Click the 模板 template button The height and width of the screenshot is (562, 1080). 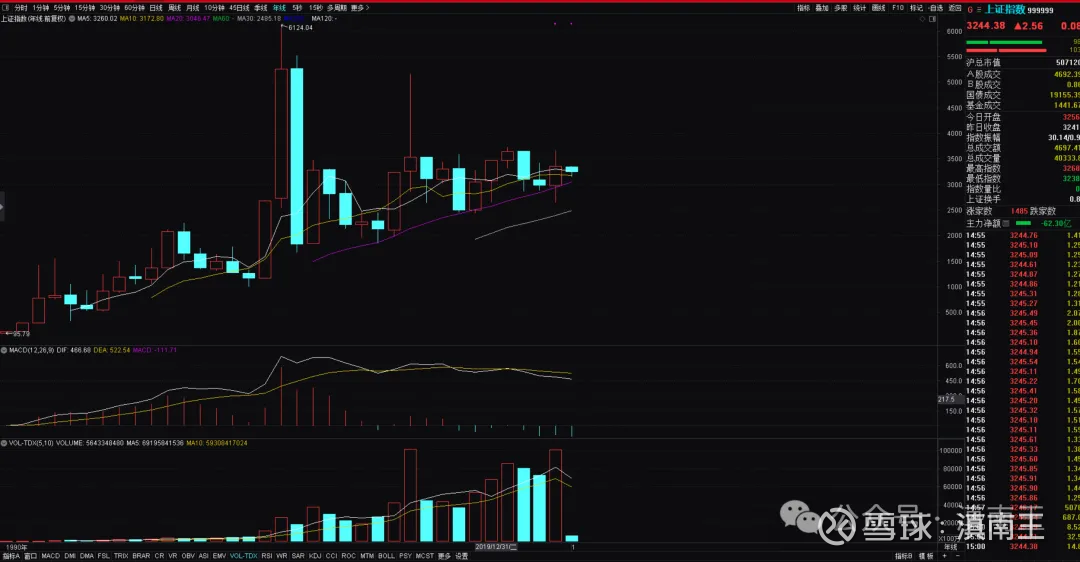click(926, 556)
